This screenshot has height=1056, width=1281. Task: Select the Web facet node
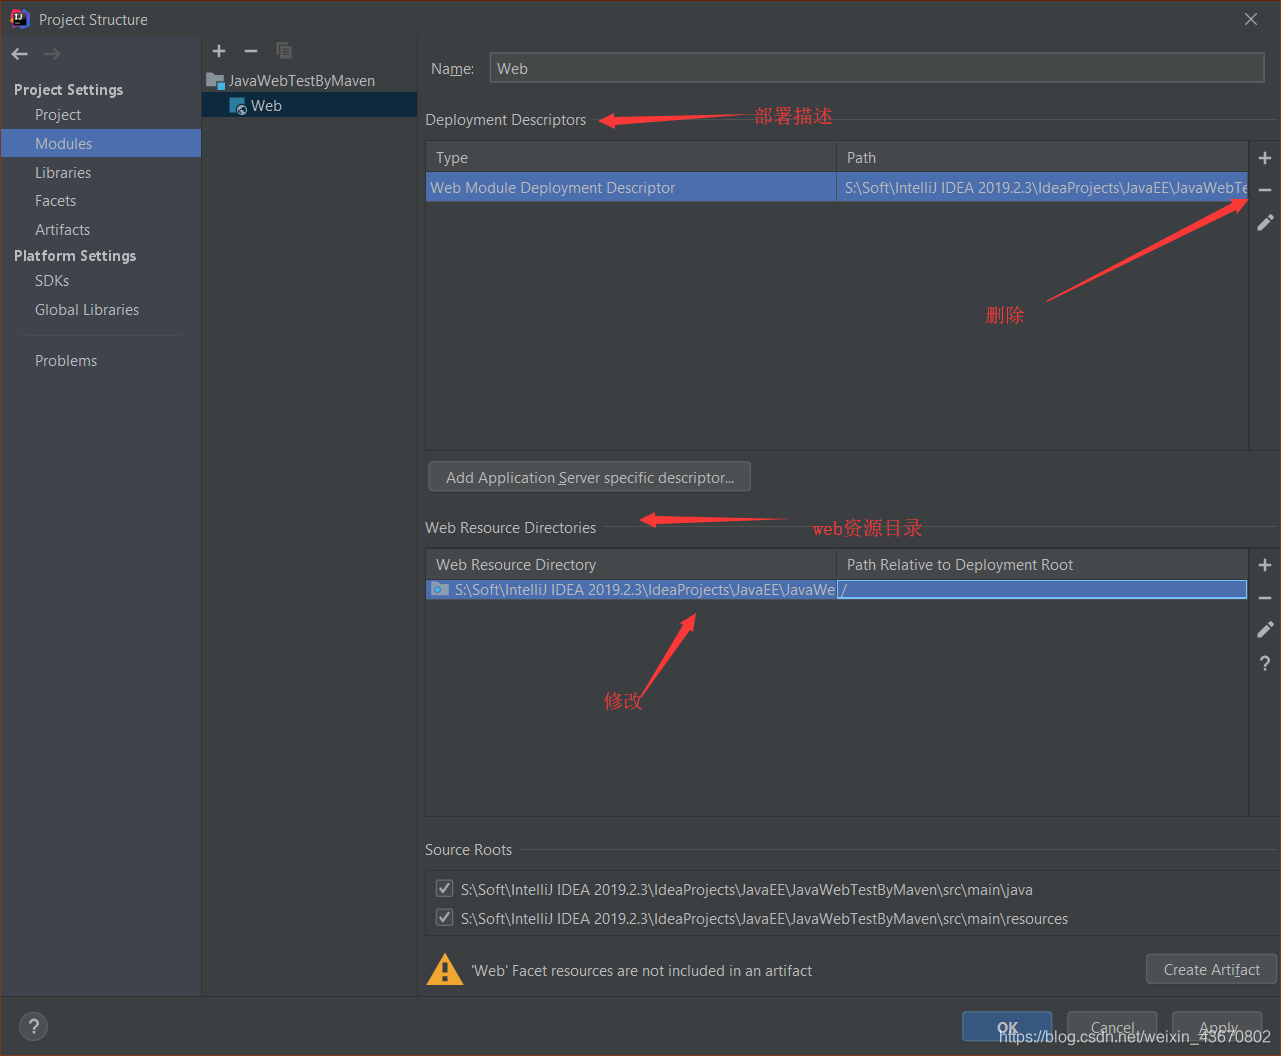point(309,106)
